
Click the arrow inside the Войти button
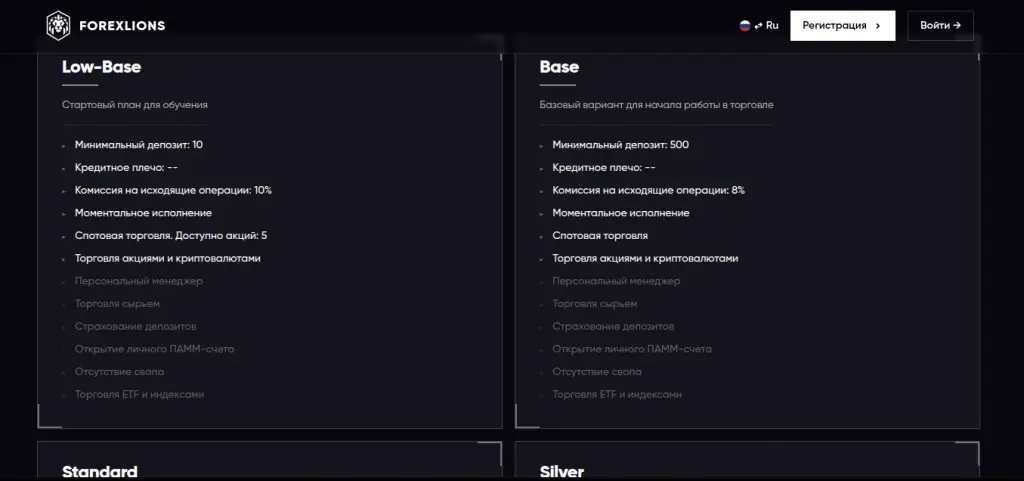957,25
